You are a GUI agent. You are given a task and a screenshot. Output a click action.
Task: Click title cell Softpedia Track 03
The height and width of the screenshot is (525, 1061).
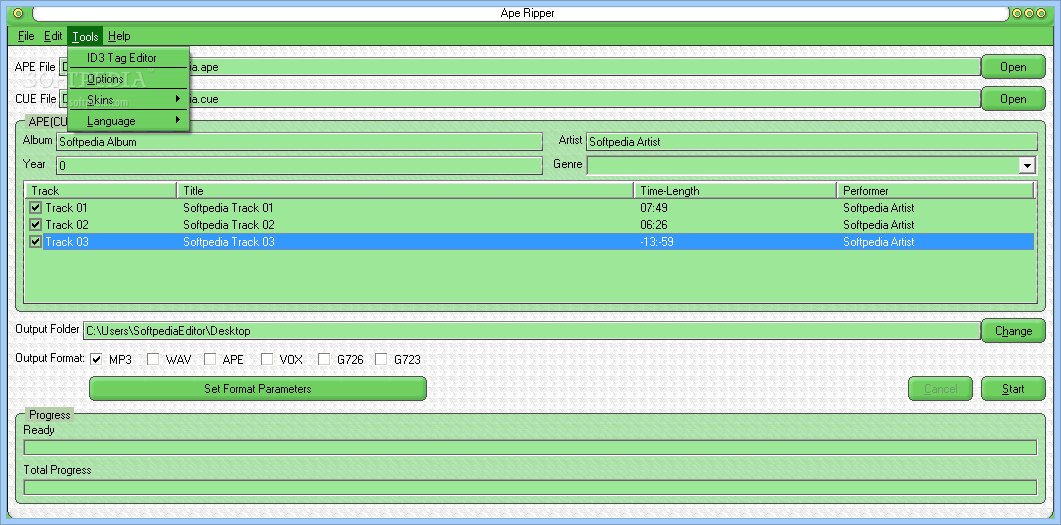coord(229,242)
